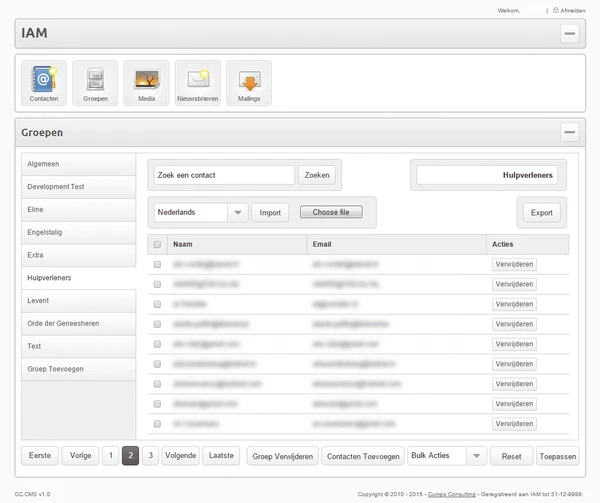Click the Afmelden logout link

coord(569,11)
